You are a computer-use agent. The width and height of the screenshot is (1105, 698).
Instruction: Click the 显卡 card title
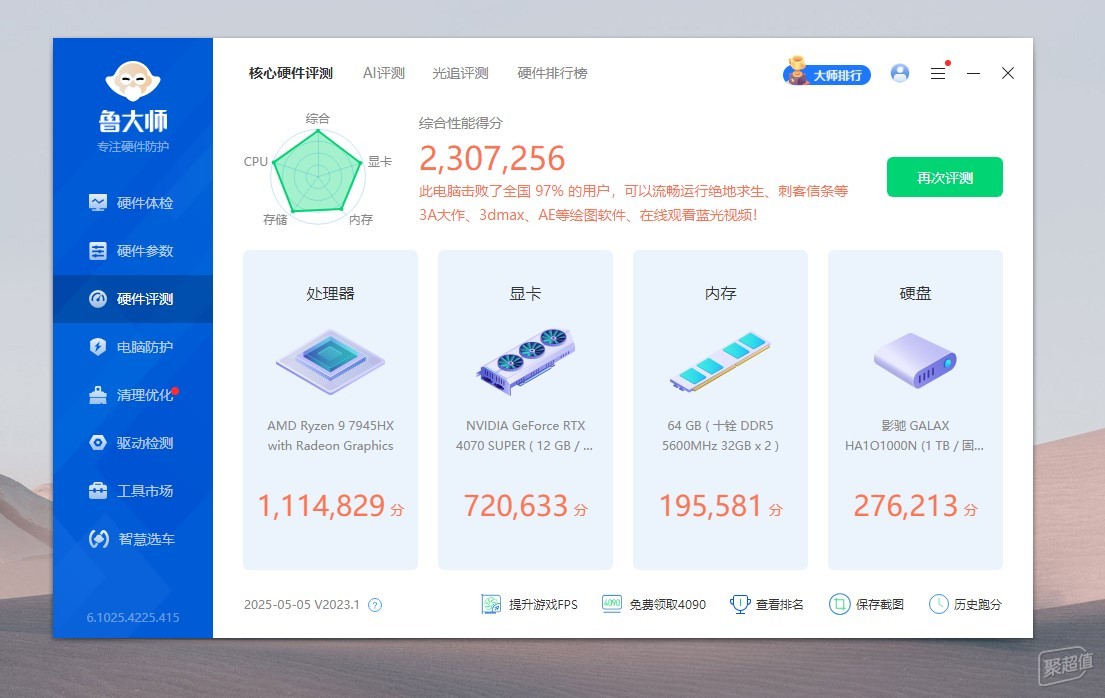(526, 294)
